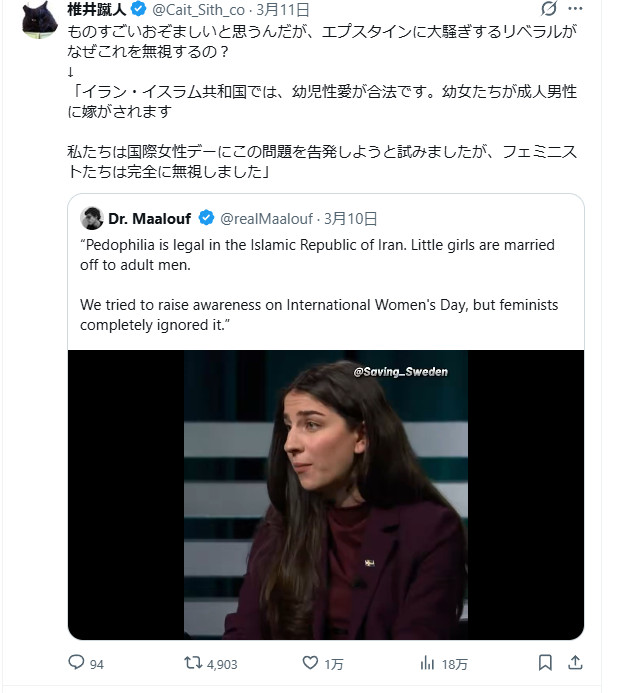Like the tweet via heart icon

[x=310, y=663]
